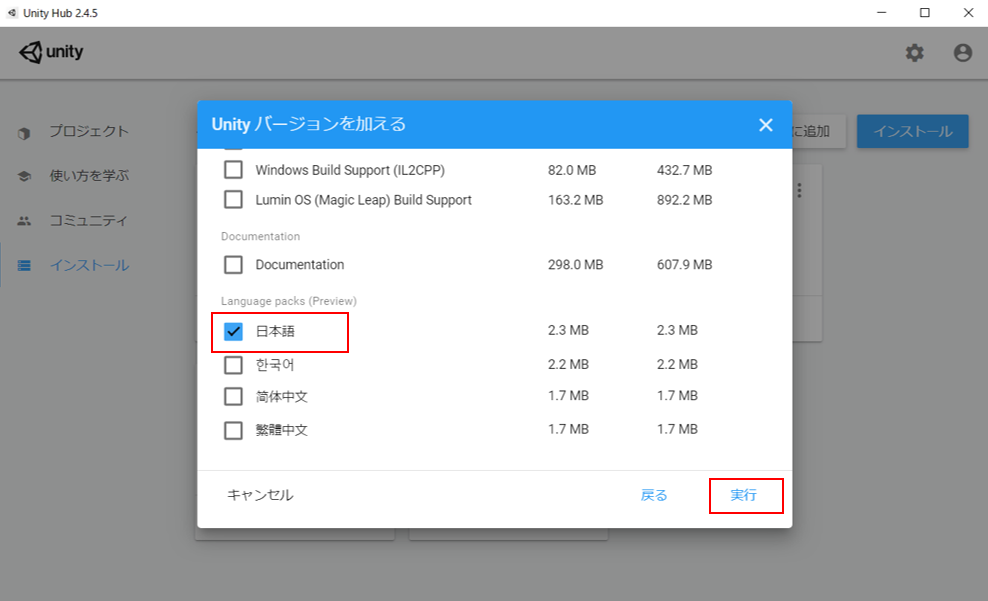988x601 pixels.
Task: Check the Documentation module checkbox
Action: (233, 265)
